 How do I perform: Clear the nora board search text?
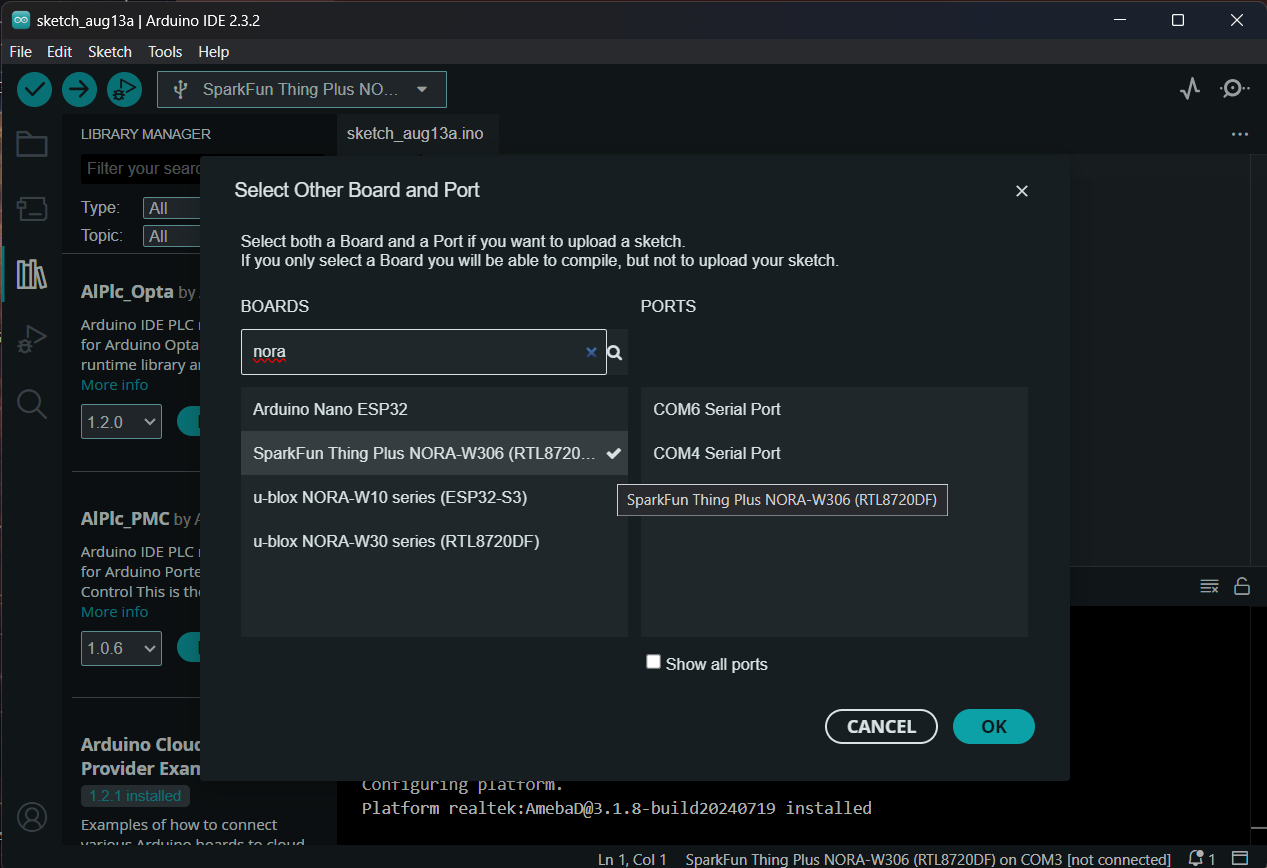click(591, 352)
